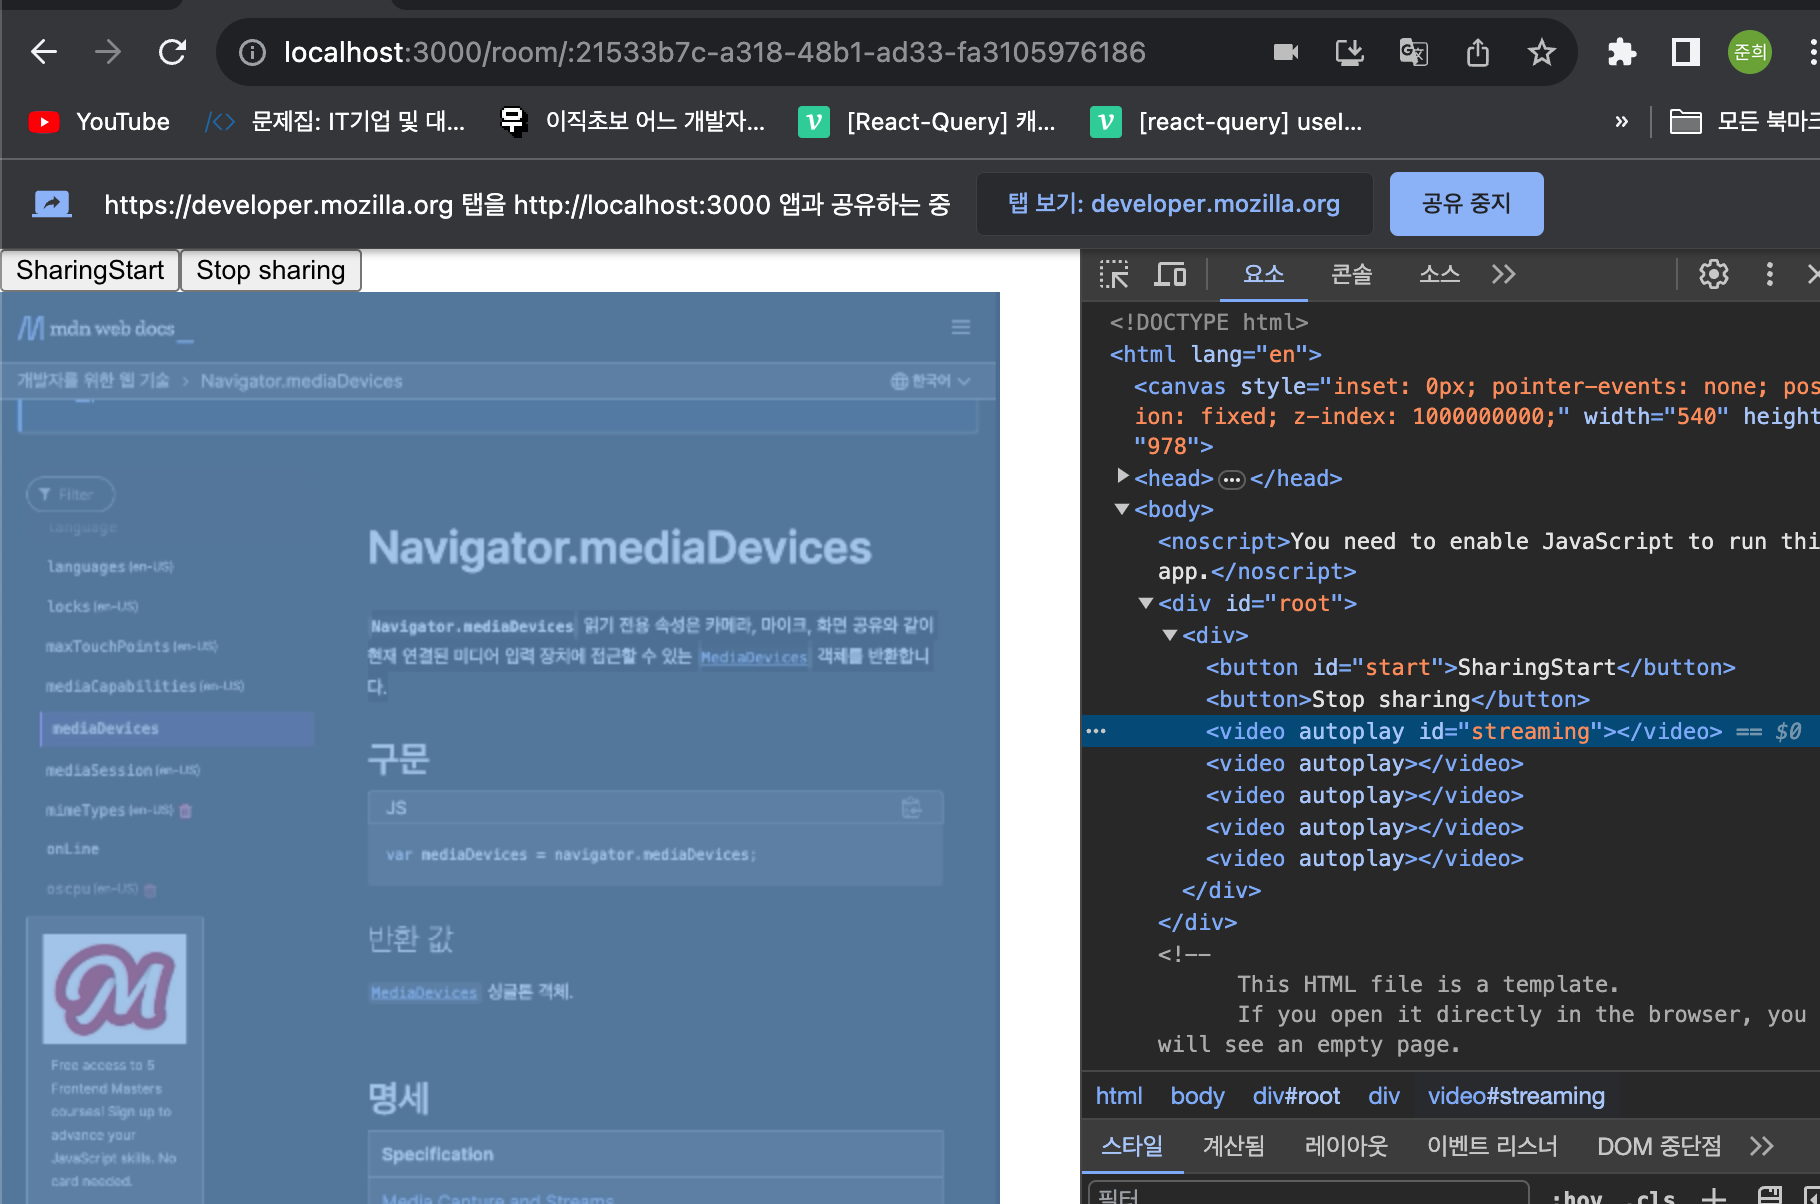This screenshot has width=1820, height=1204.
Task: Open the [React-Query] 캐... bookmark
Action: tap(927, 122)
